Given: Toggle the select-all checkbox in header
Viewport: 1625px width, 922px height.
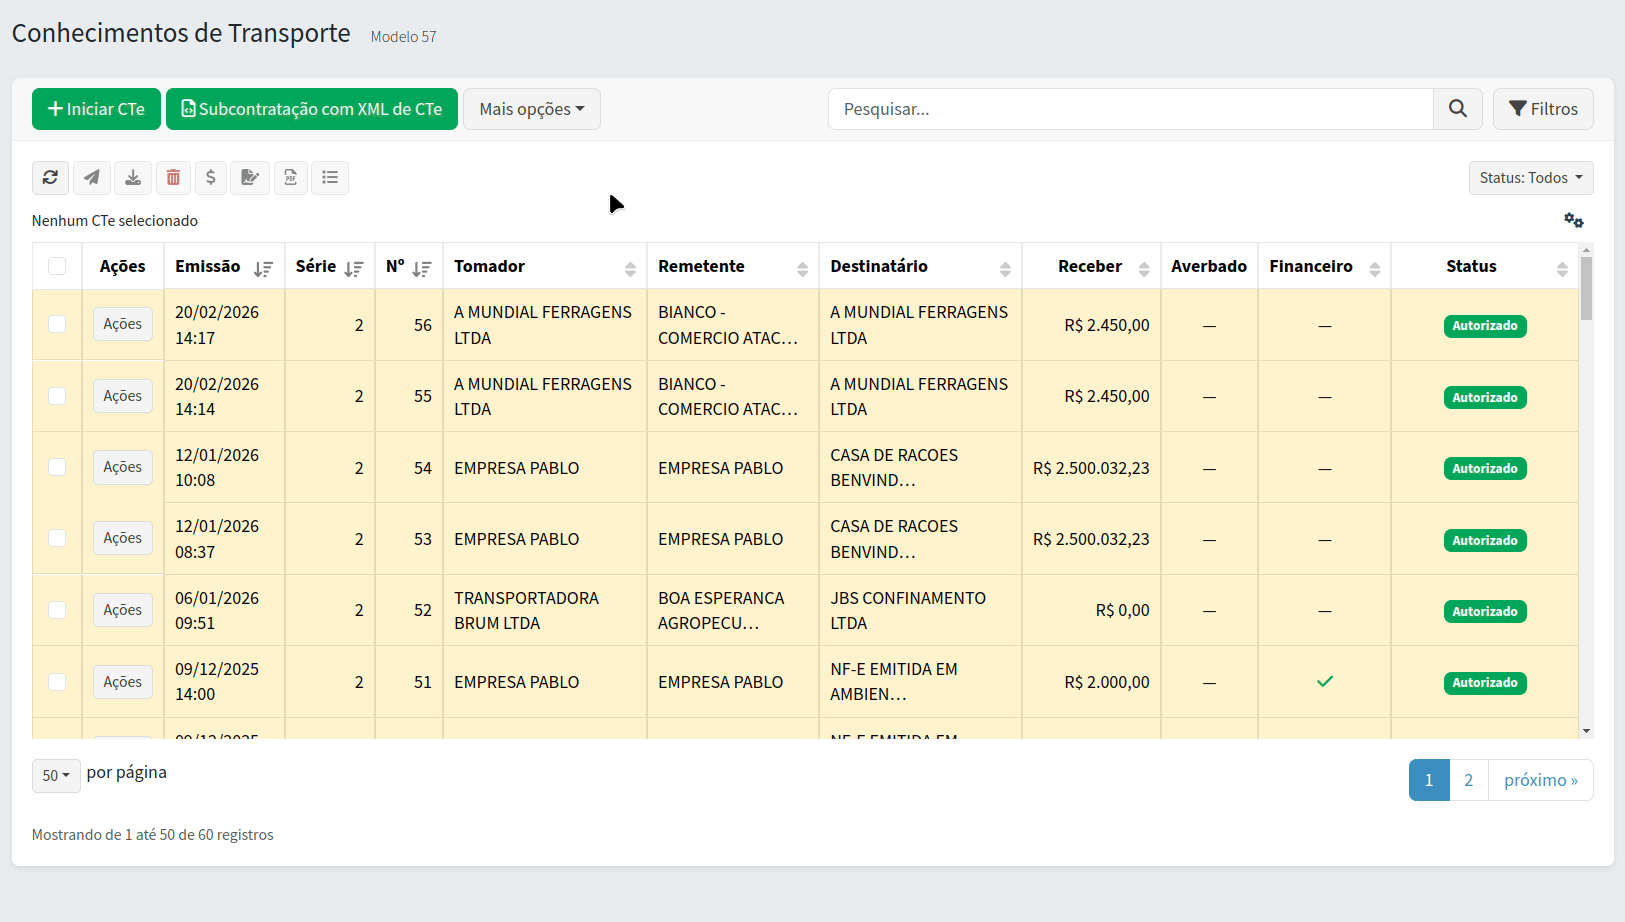Looking at the screenshot, I should coord(57,266).
